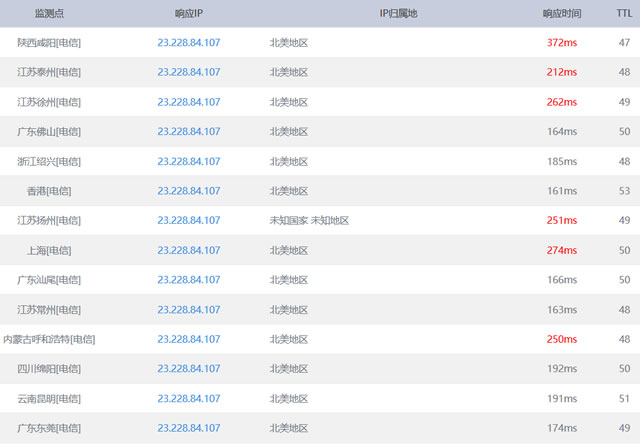This screenshot has width=640, height=444.
Task: Open the IP link for 上海[电信]
Action: tap(189, 250)
